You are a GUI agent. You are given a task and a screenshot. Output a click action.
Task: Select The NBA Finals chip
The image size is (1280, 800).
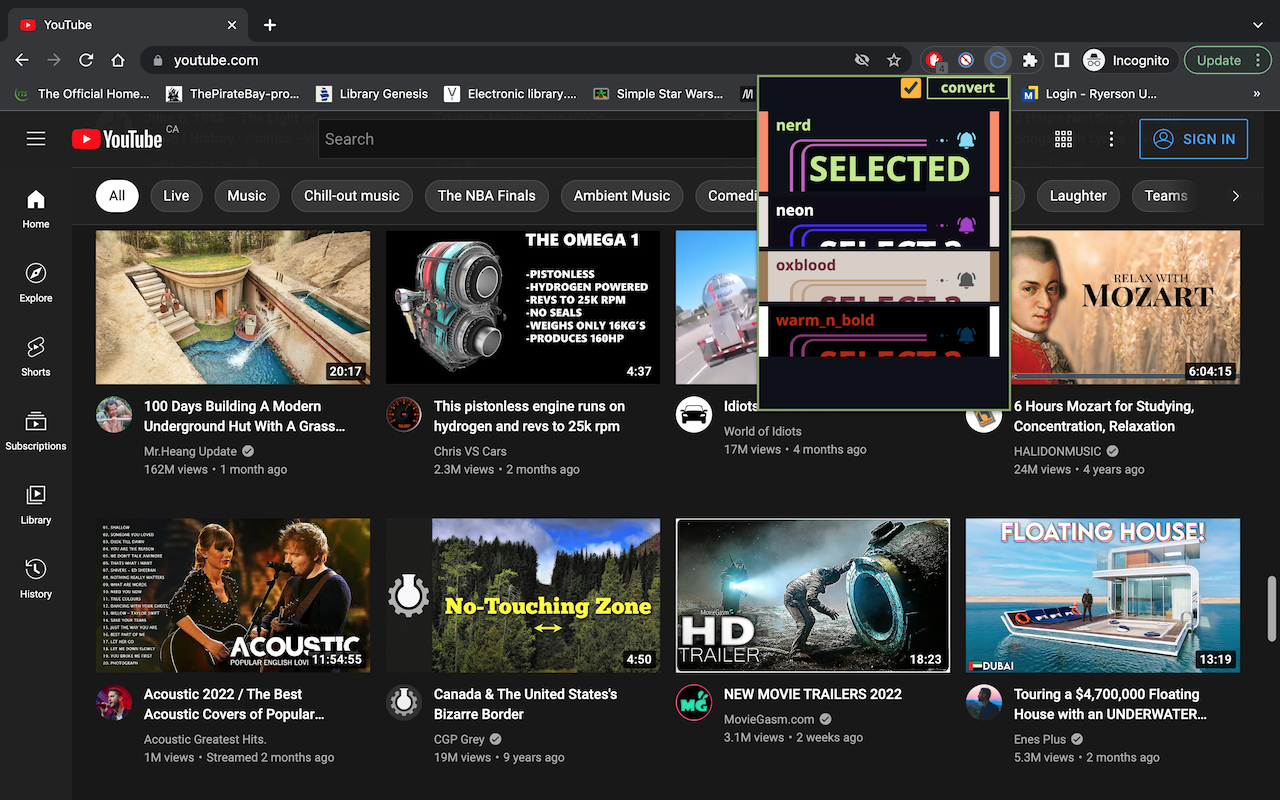tap(487, 196)
